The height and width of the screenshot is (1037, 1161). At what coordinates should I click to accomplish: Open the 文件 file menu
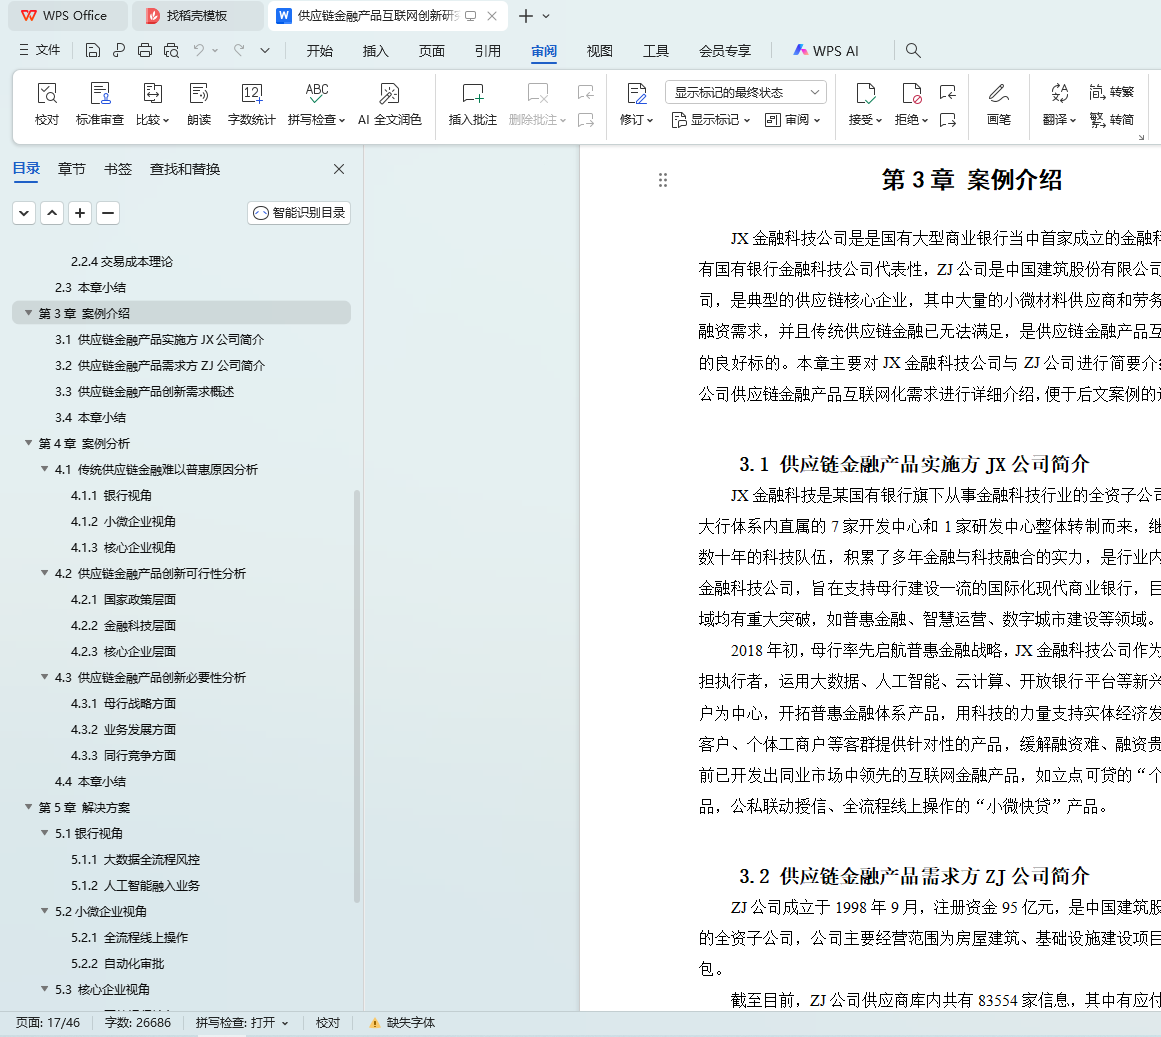pos(40,50)
